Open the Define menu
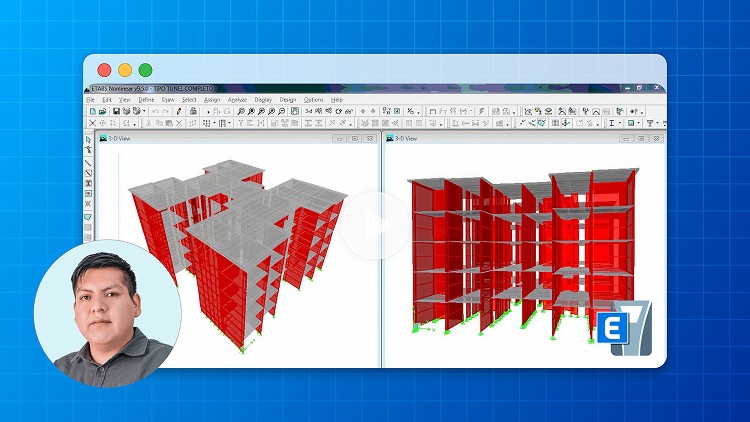This screenshot has height=422, width=750. point(146,100)
